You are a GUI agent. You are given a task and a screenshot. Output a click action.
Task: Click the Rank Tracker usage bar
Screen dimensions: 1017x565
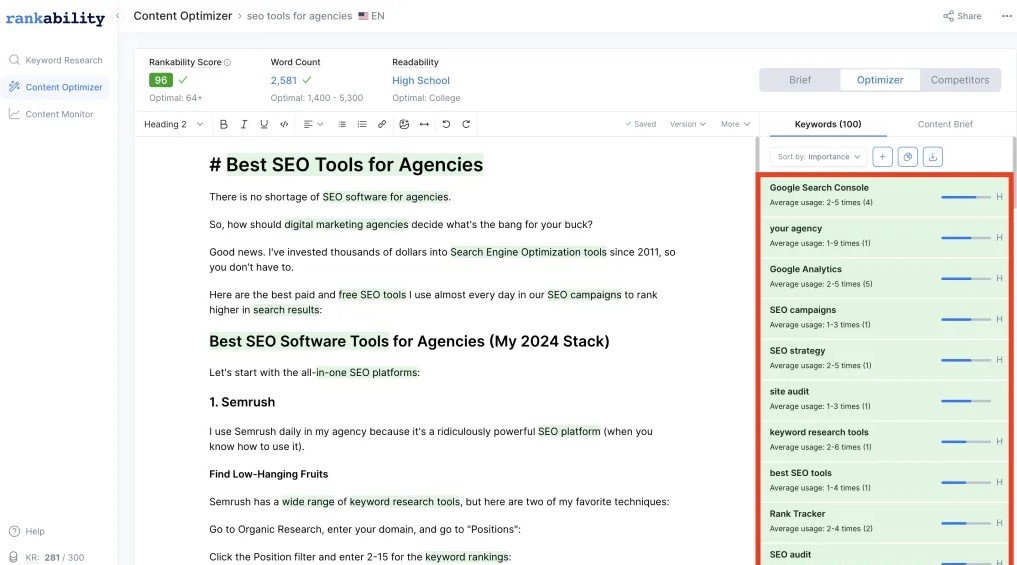[965, 523]
